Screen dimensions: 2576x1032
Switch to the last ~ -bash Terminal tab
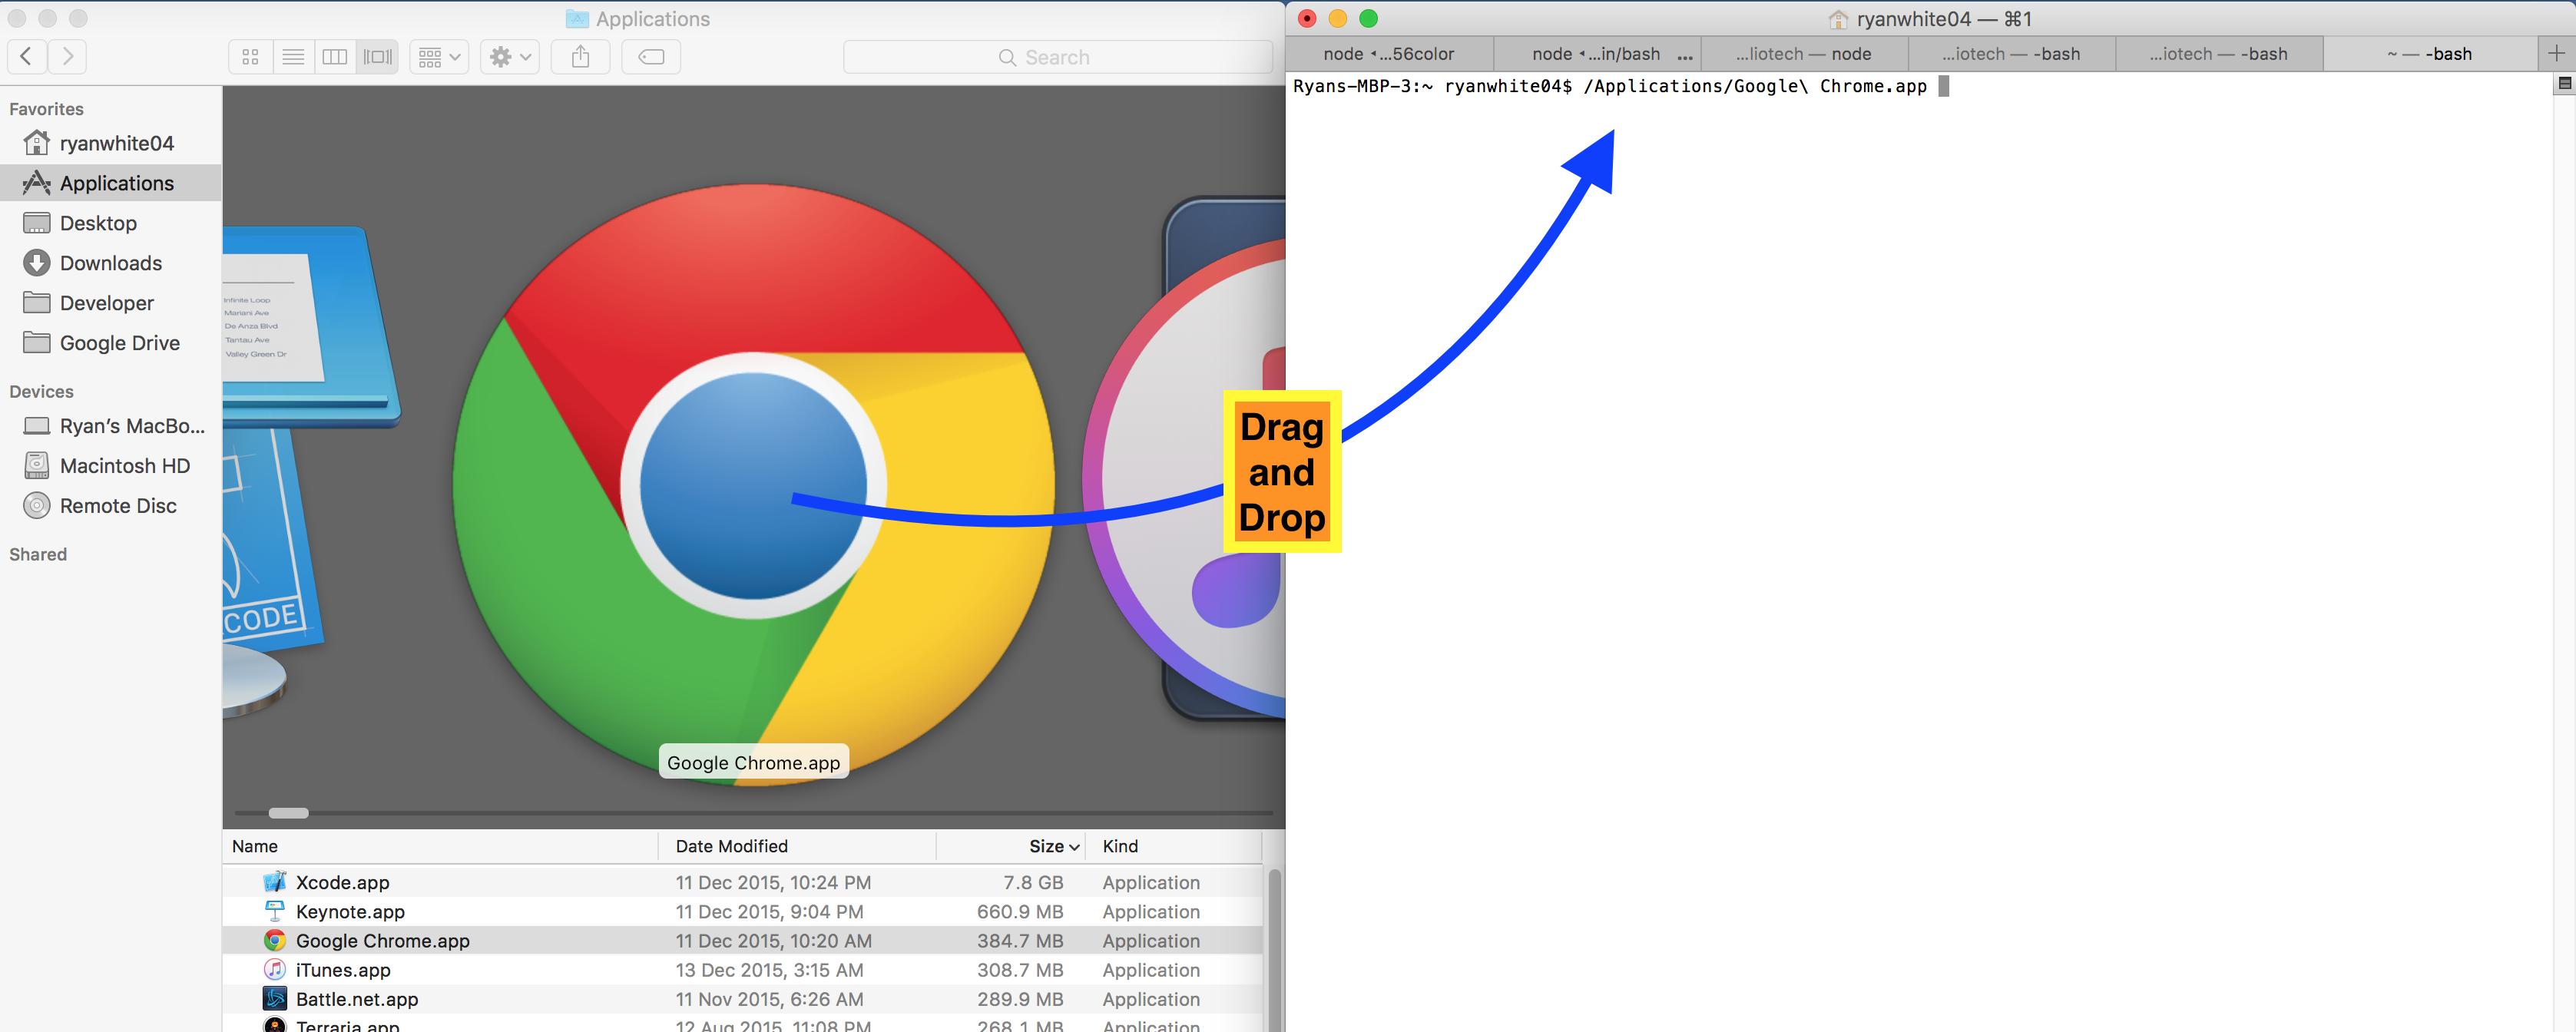[2429, 54]
